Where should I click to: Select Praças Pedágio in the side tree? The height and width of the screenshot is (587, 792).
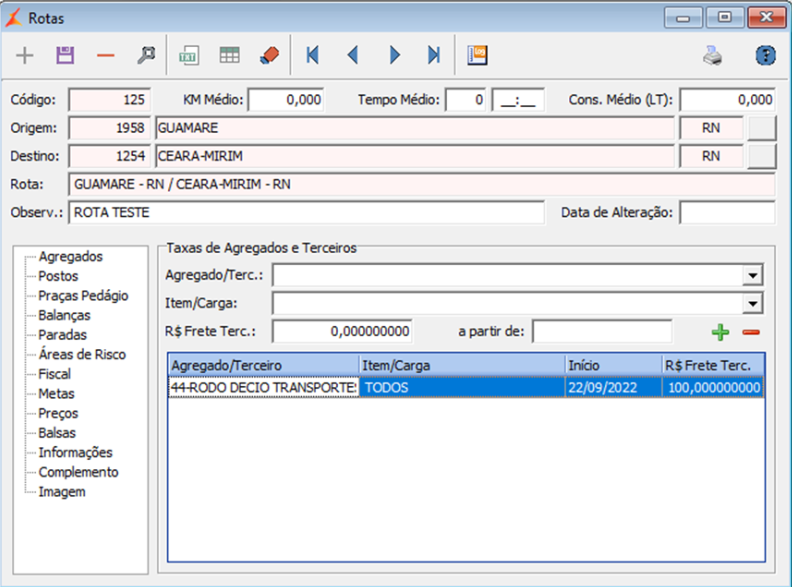tap(83, 296)
